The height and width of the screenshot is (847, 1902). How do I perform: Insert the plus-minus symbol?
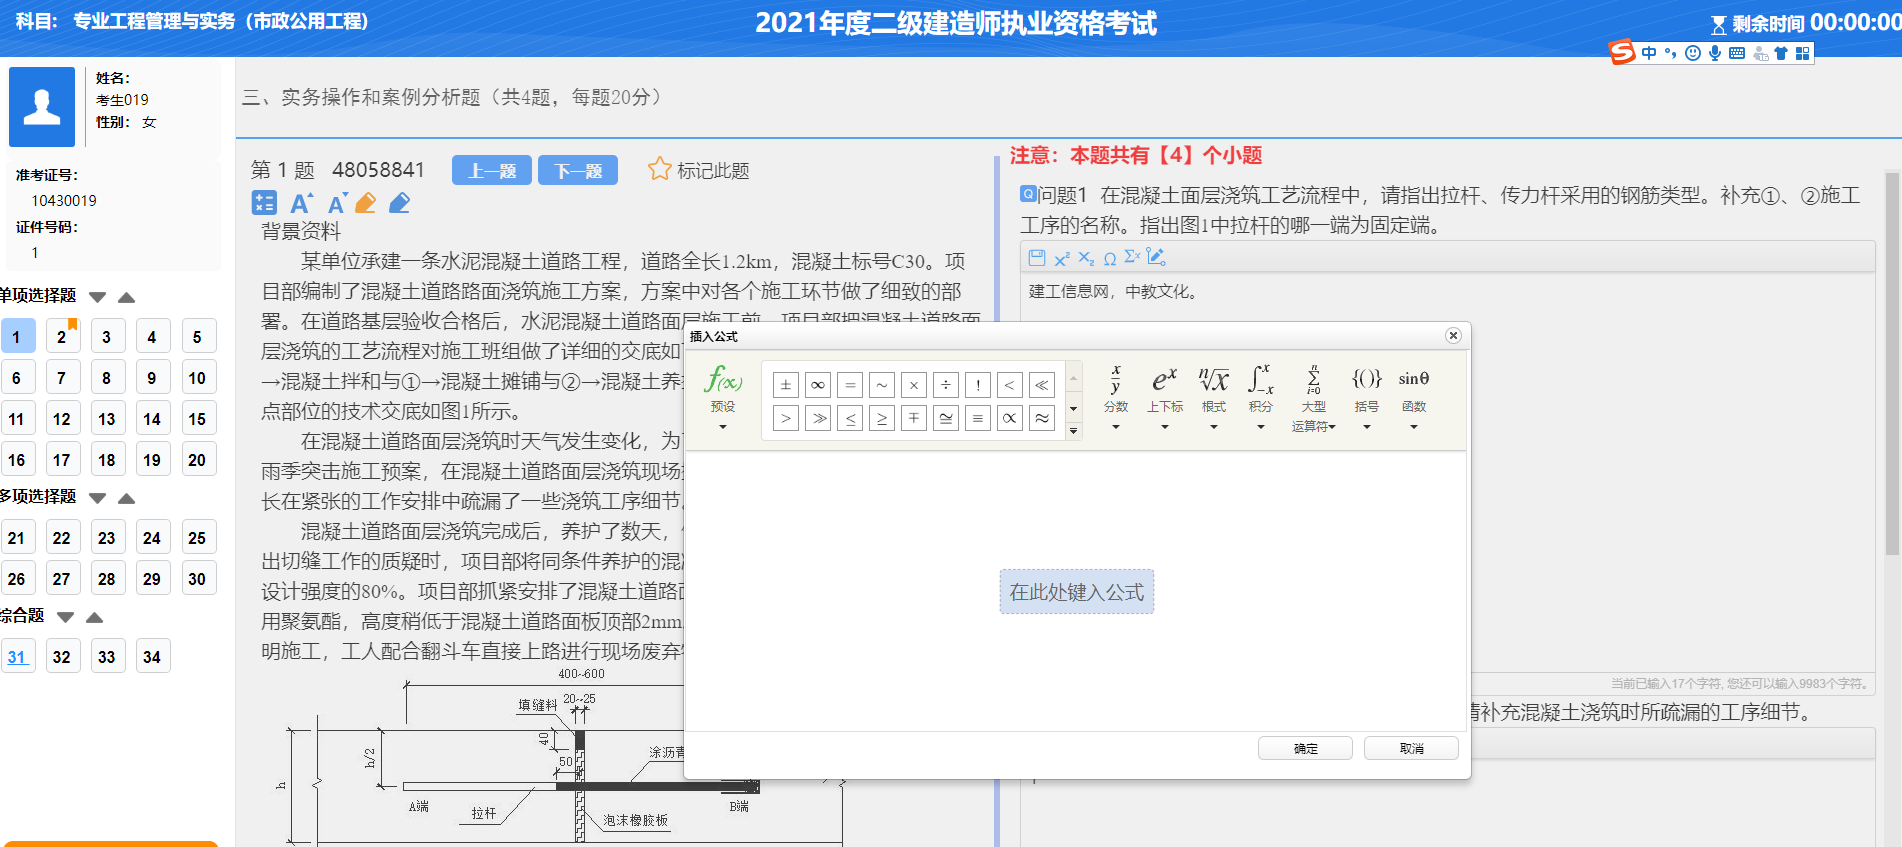click(786, 385)
